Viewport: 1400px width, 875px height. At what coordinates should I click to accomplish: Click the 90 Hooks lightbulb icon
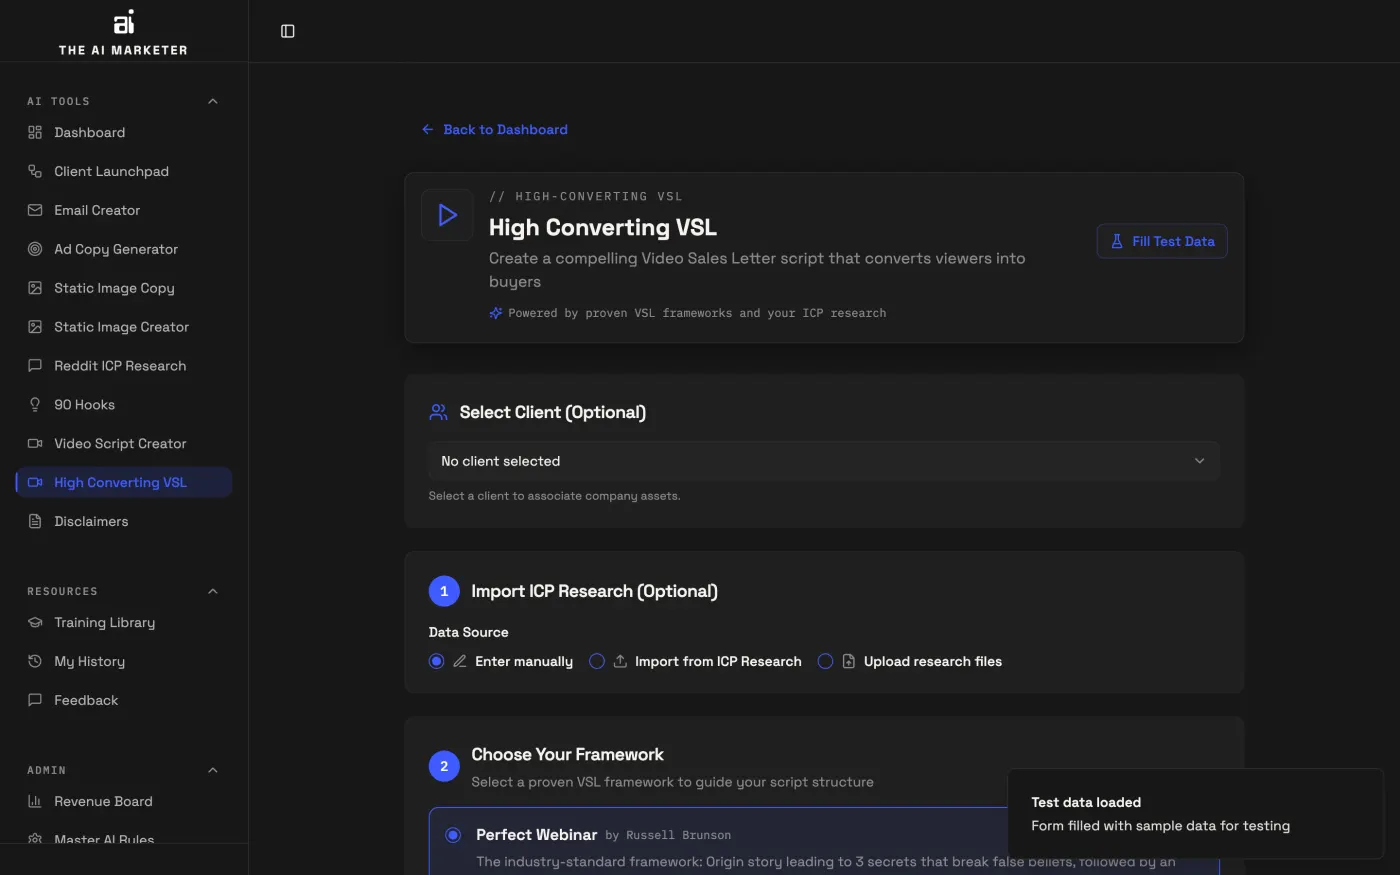tap(35, 405)
